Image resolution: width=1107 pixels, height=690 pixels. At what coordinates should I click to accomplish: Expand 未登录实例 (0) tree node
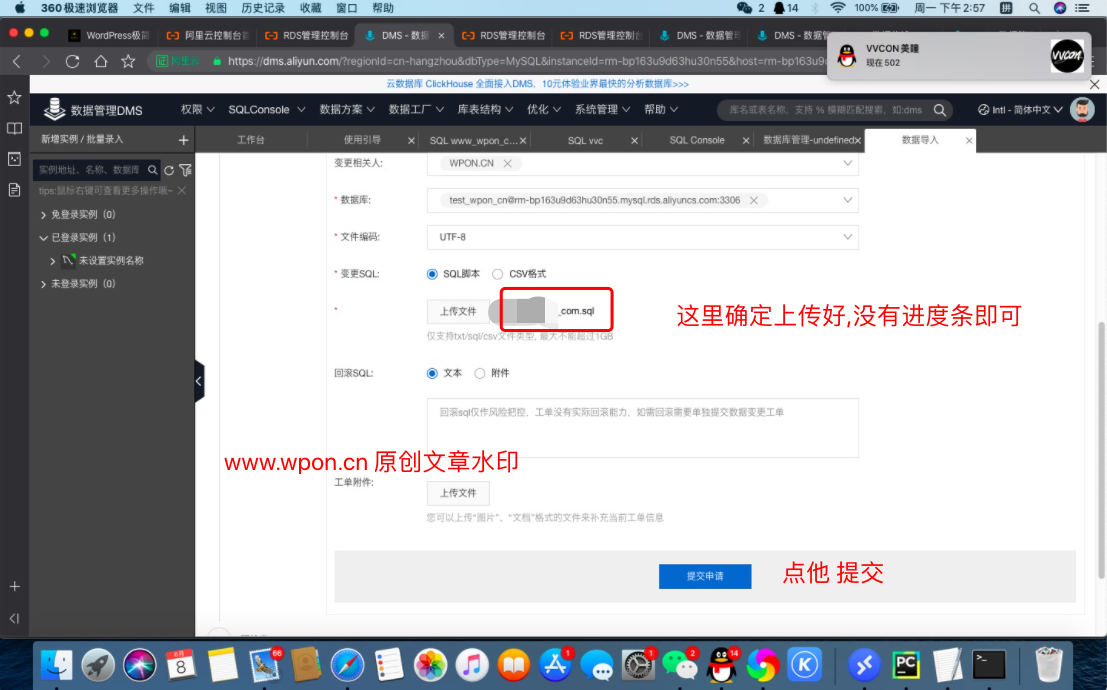43,284
